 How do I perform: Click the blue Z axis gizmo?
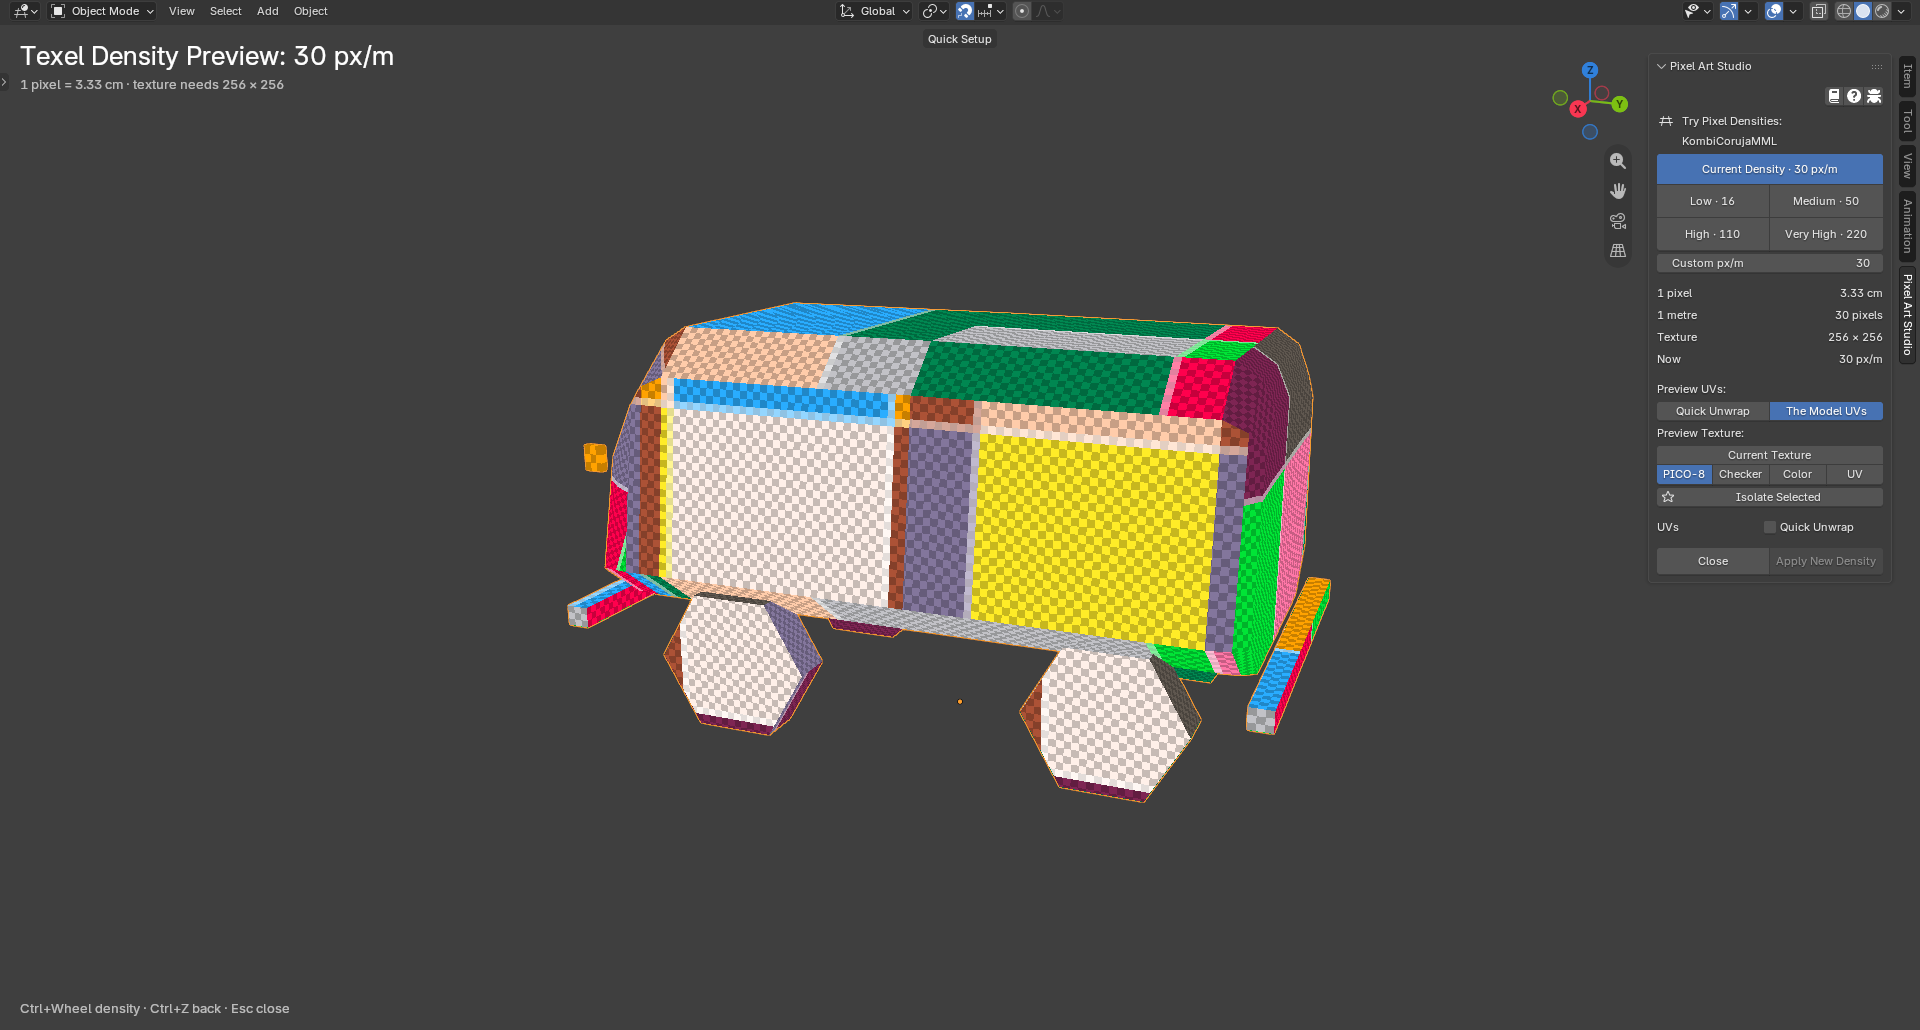[1590, 70]
